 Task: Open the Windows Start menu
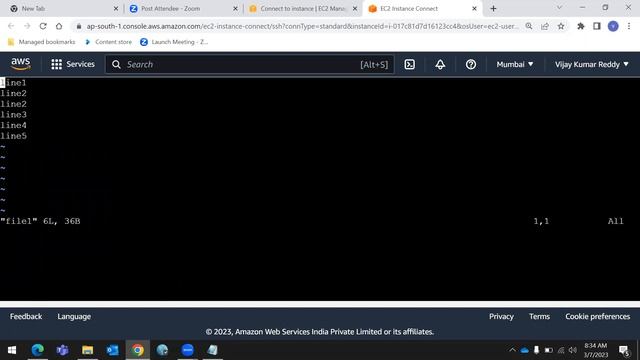(12, 350)
